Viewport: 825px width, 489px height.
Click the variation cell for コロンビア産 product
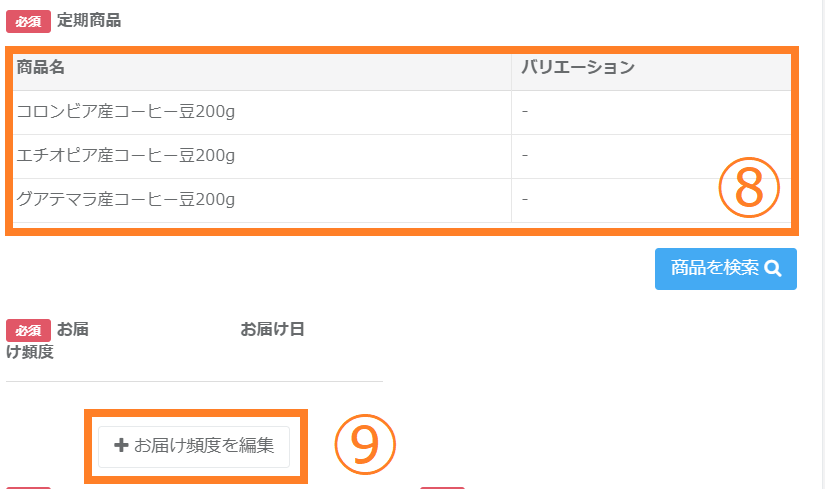tap(525, 112)
